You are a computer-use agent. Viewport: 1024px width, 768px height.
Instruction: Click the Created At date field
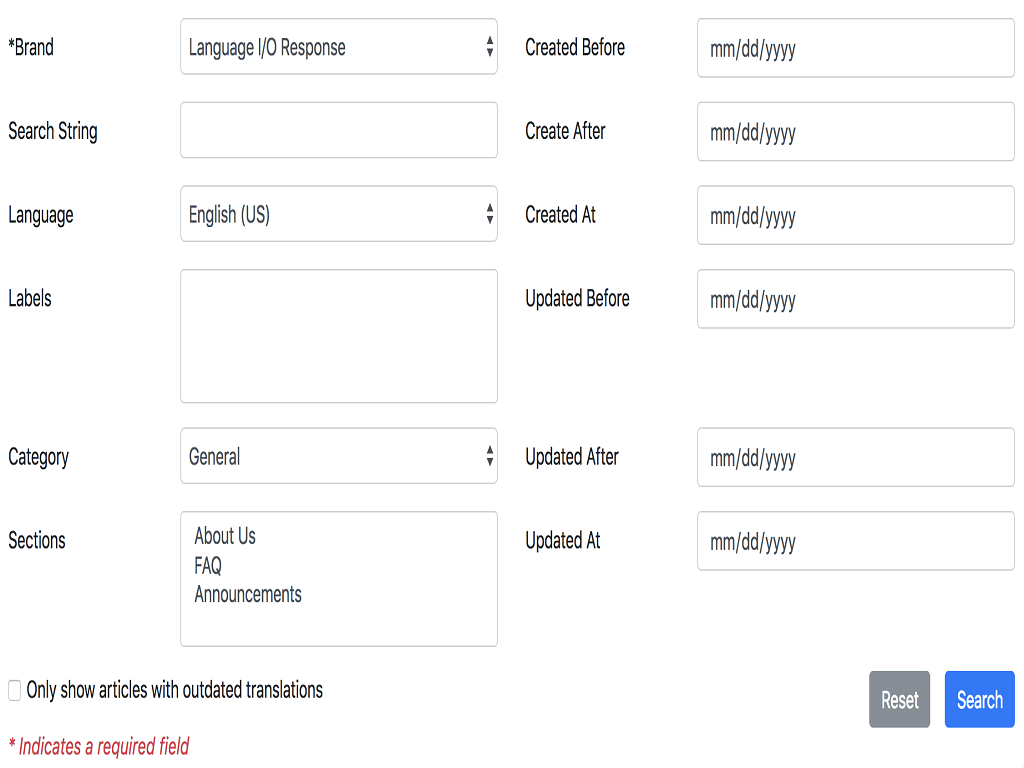pos(855,215)
